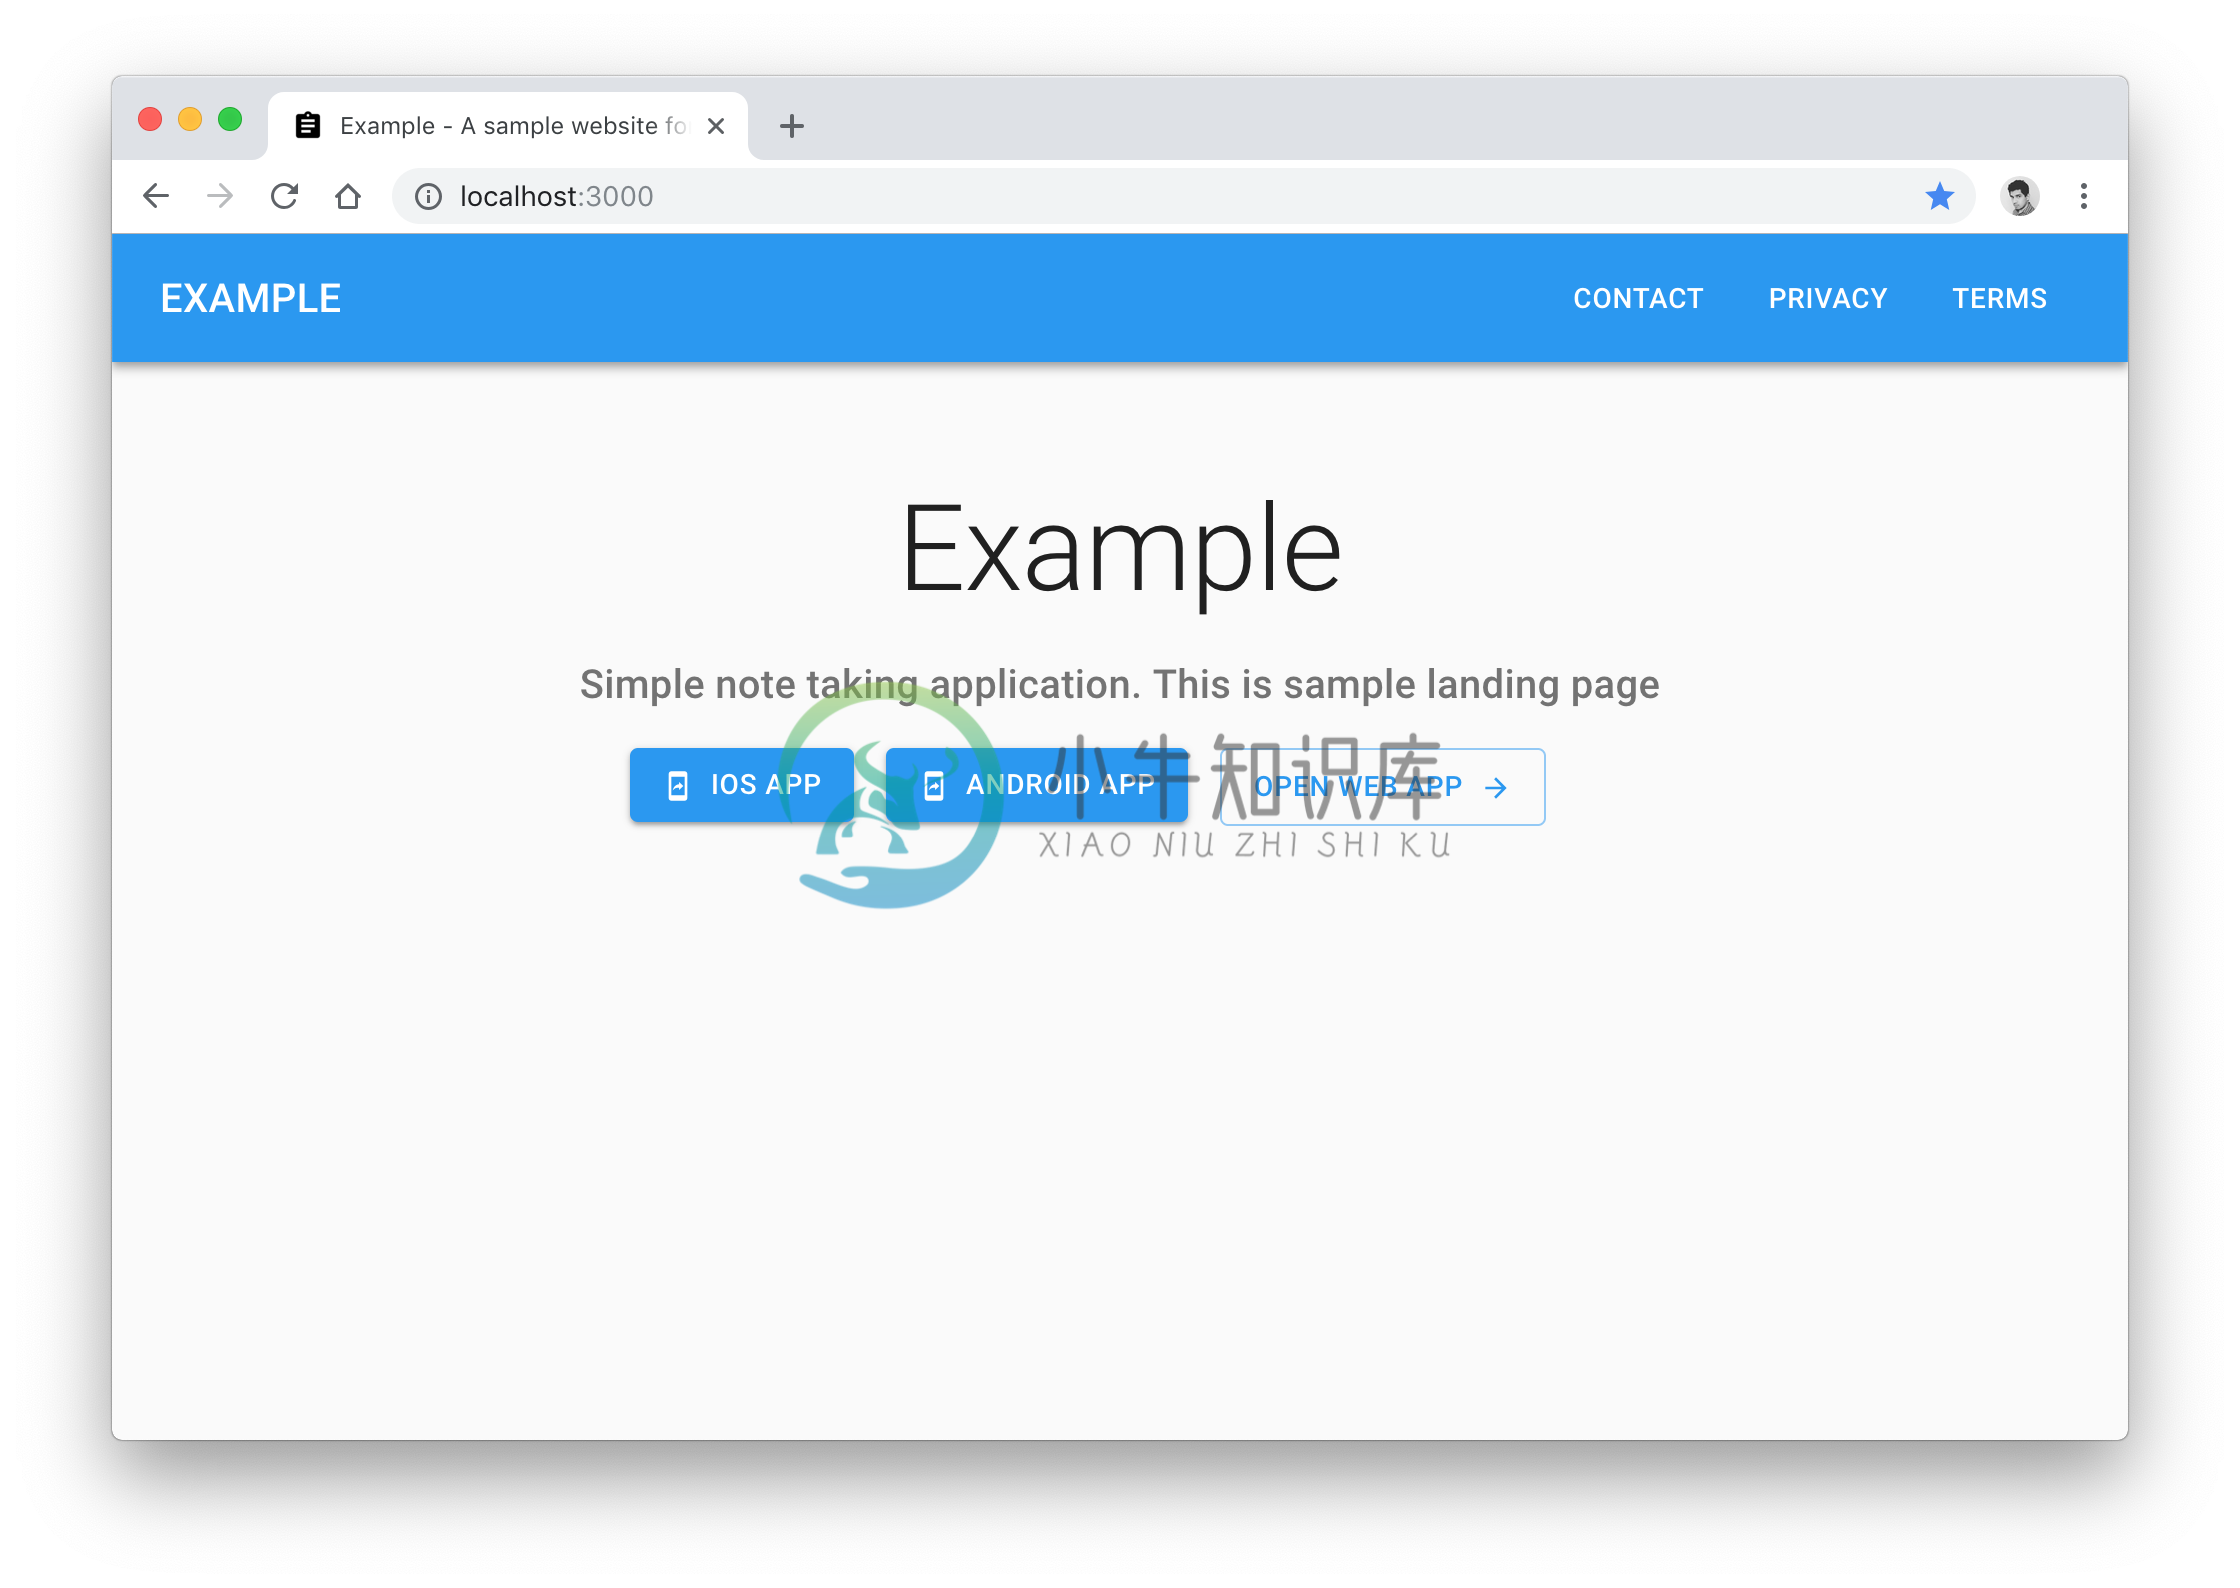
Task: Click the EXAMPLE logo in header
Action: point(251,297)
